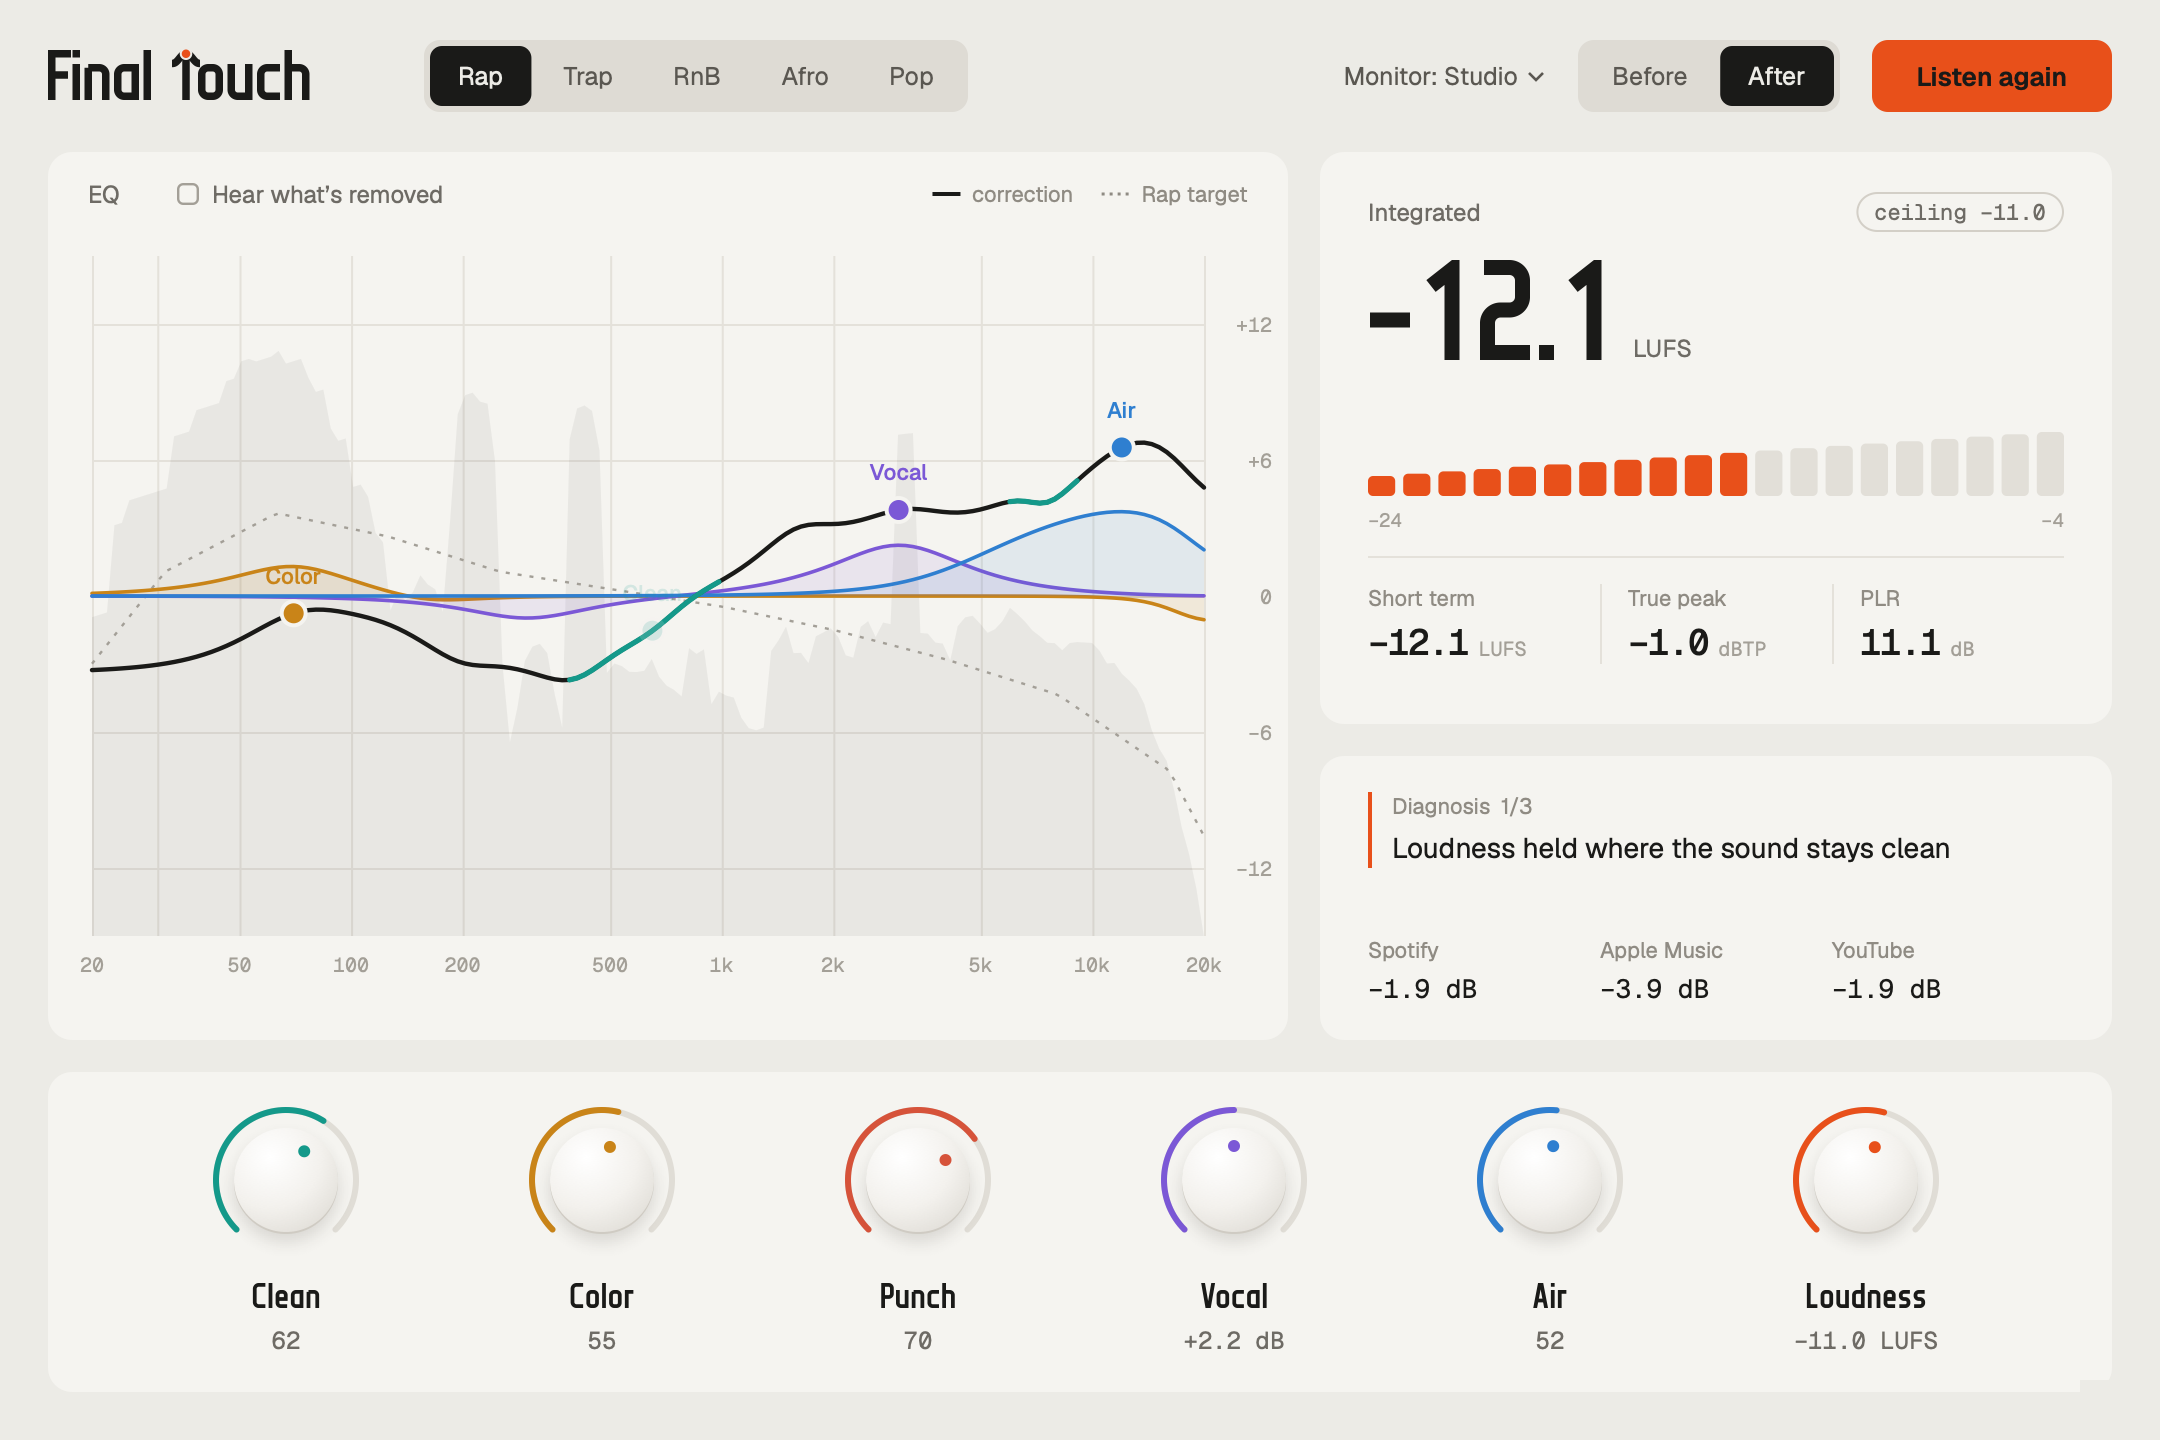This screenshot has height=1440, width=2160.
Task: Click the Air value 52
Action: click(1549, 1340)
